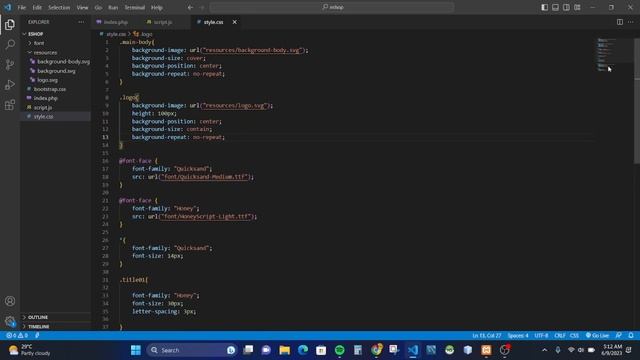Open the Run and Debug view
The image size is (640, 360).
coord(10,84)
